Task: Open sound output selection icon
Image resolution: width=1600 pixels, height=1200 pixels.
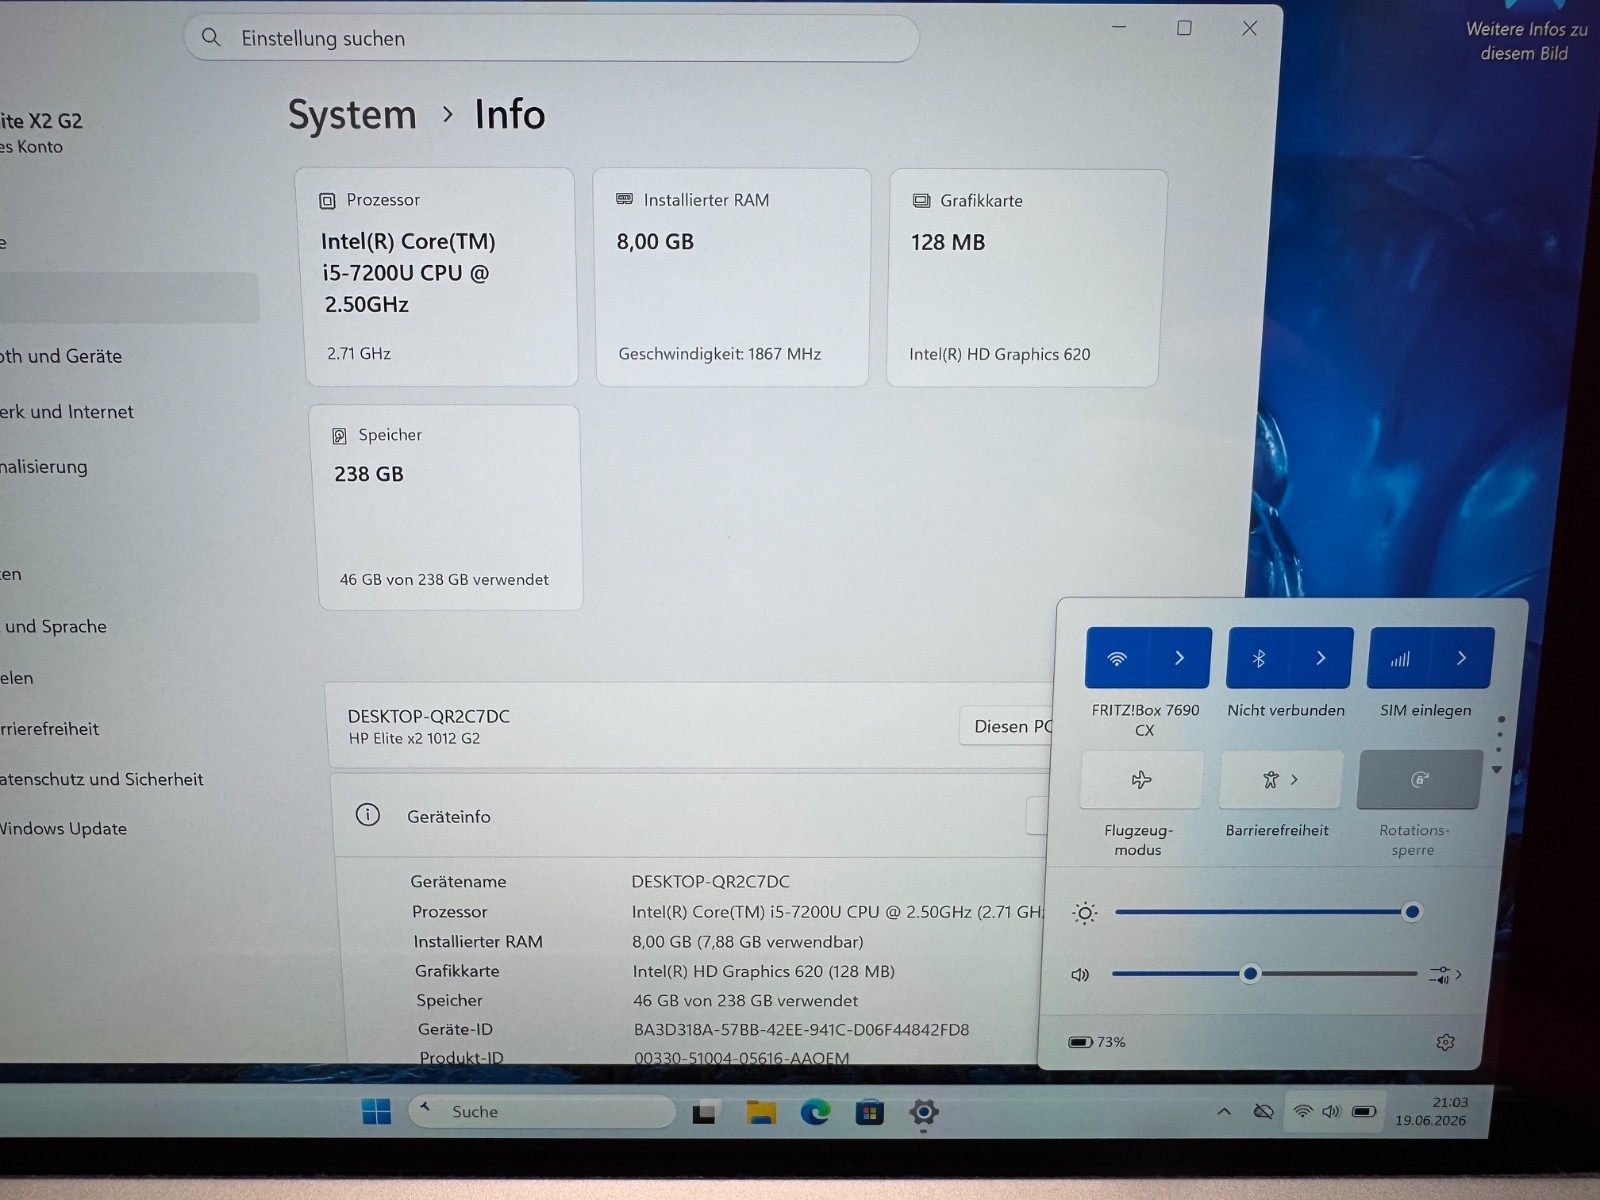Action: (x=1445, y=975)
